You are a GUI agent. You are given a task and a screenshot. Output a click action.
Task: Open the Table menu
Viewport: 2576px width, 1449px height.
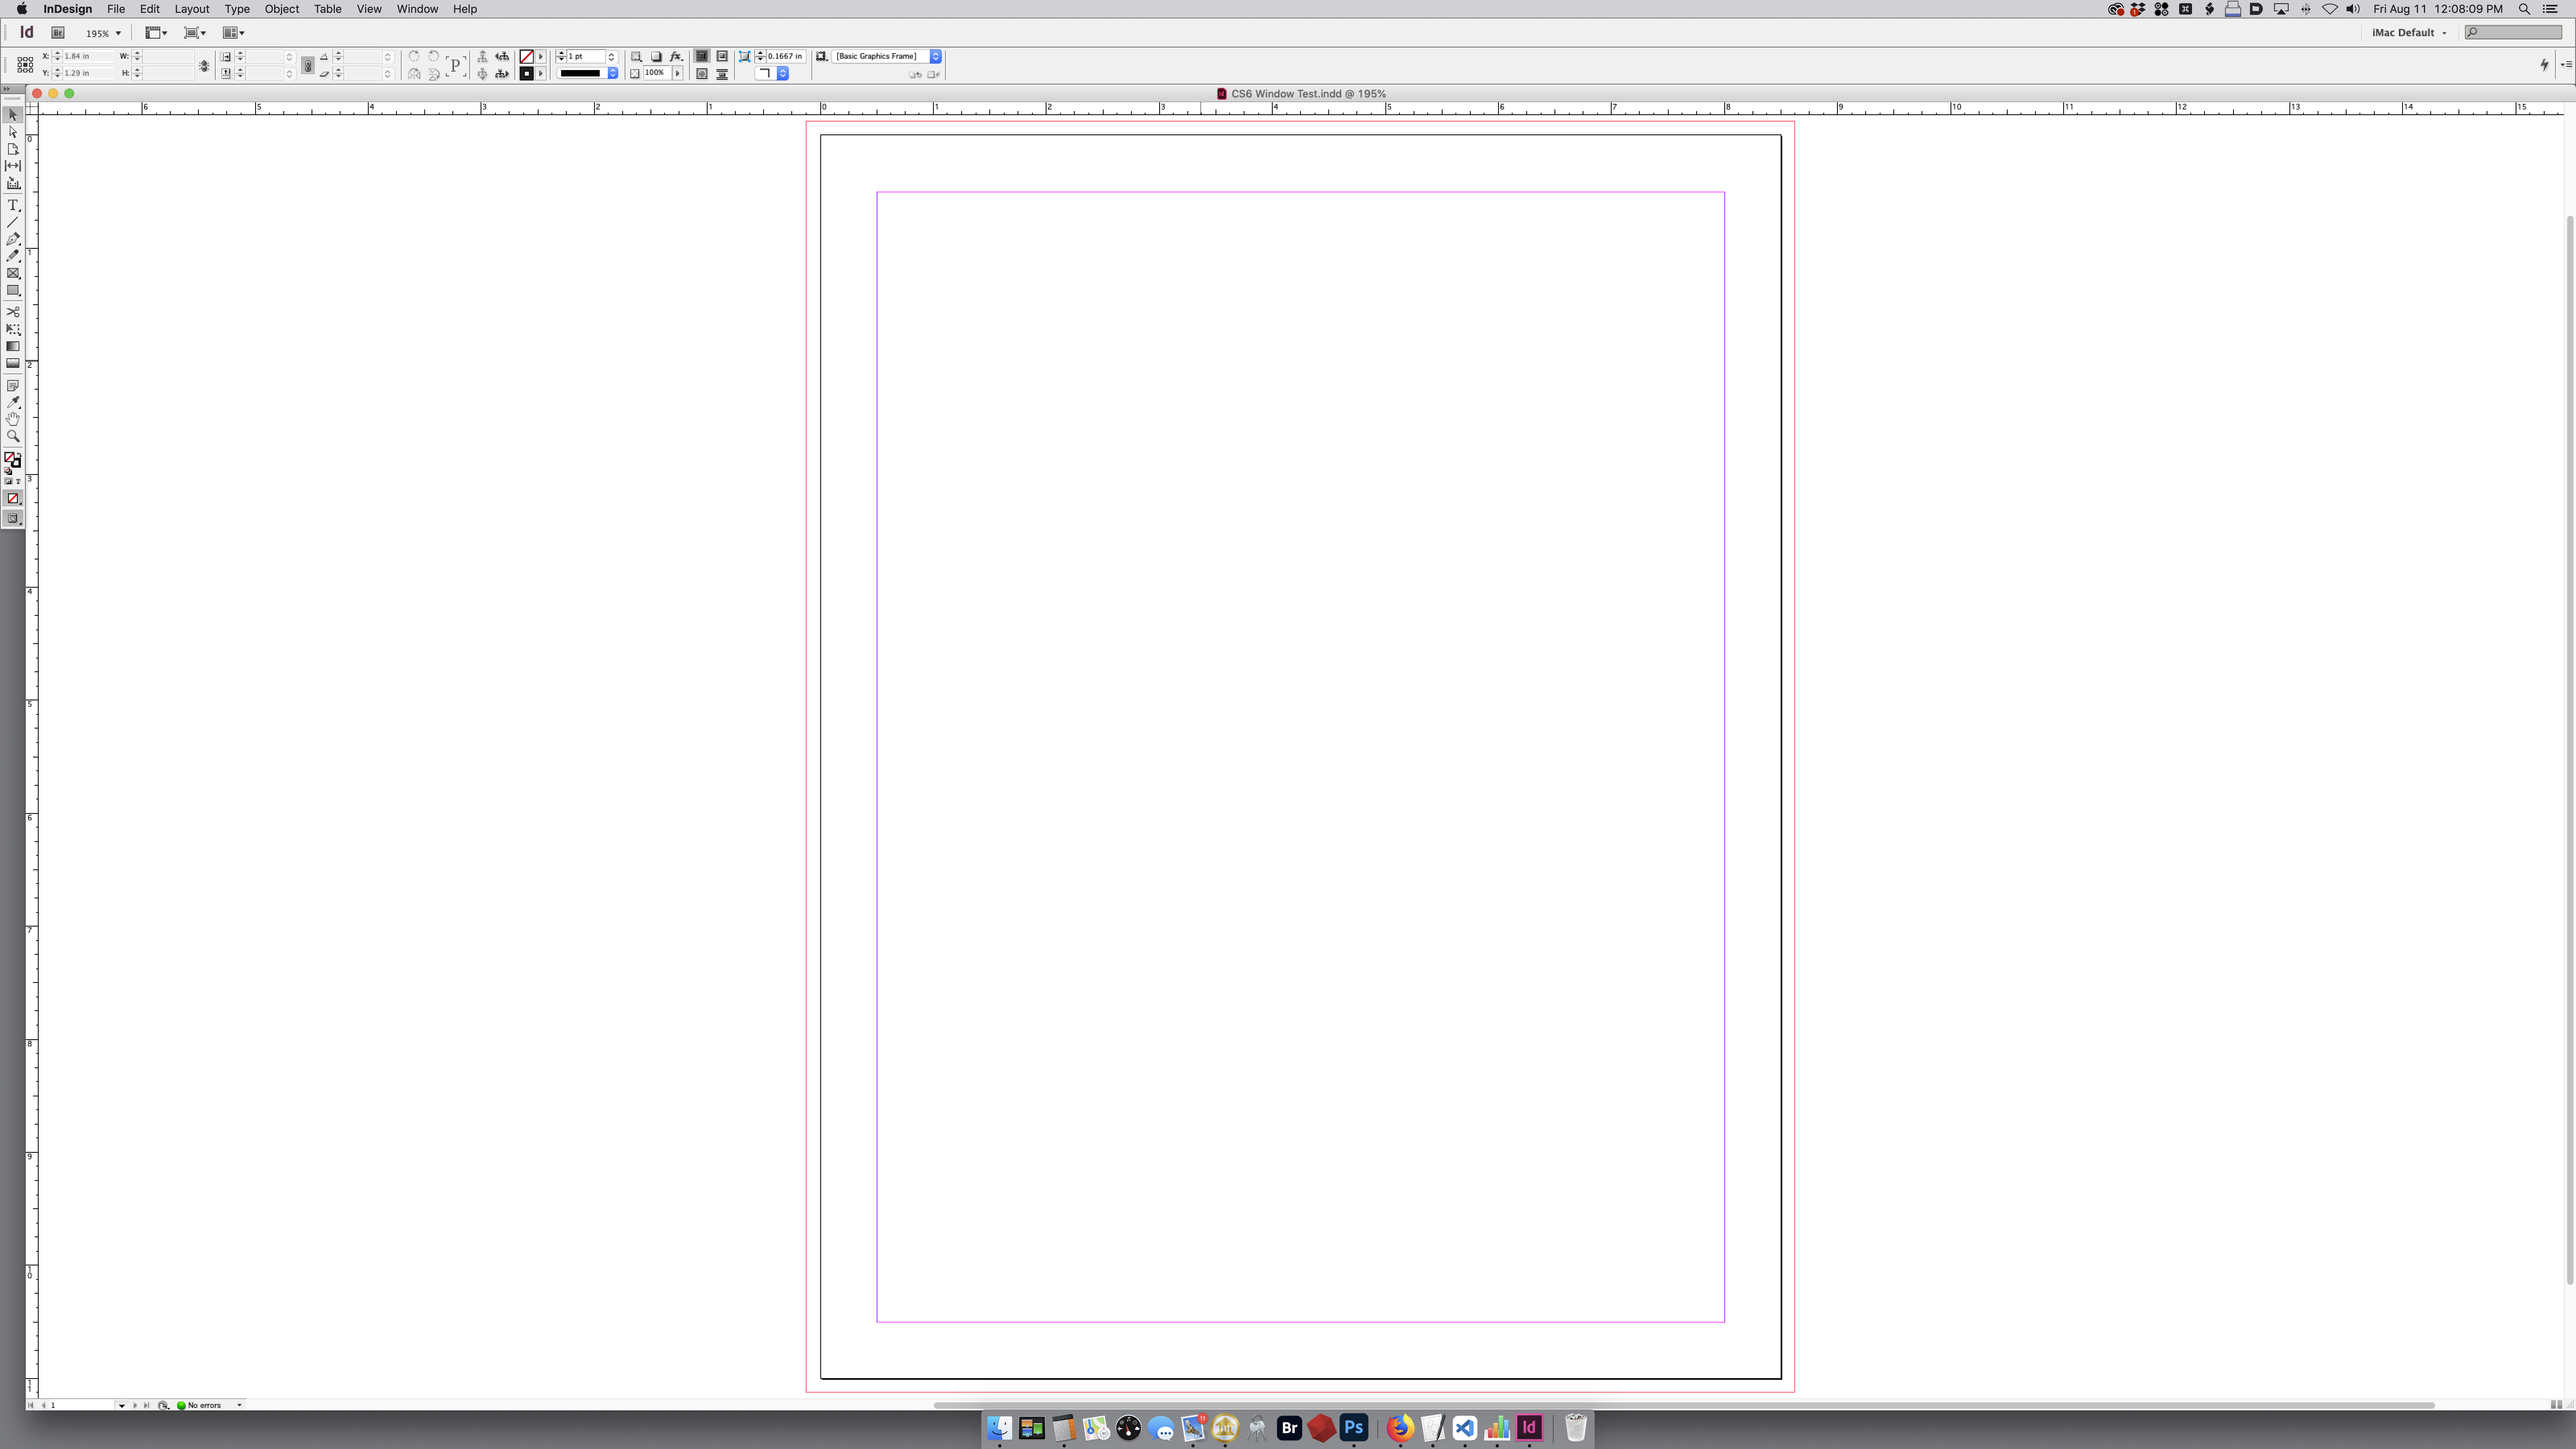click(x=327, y=9)
